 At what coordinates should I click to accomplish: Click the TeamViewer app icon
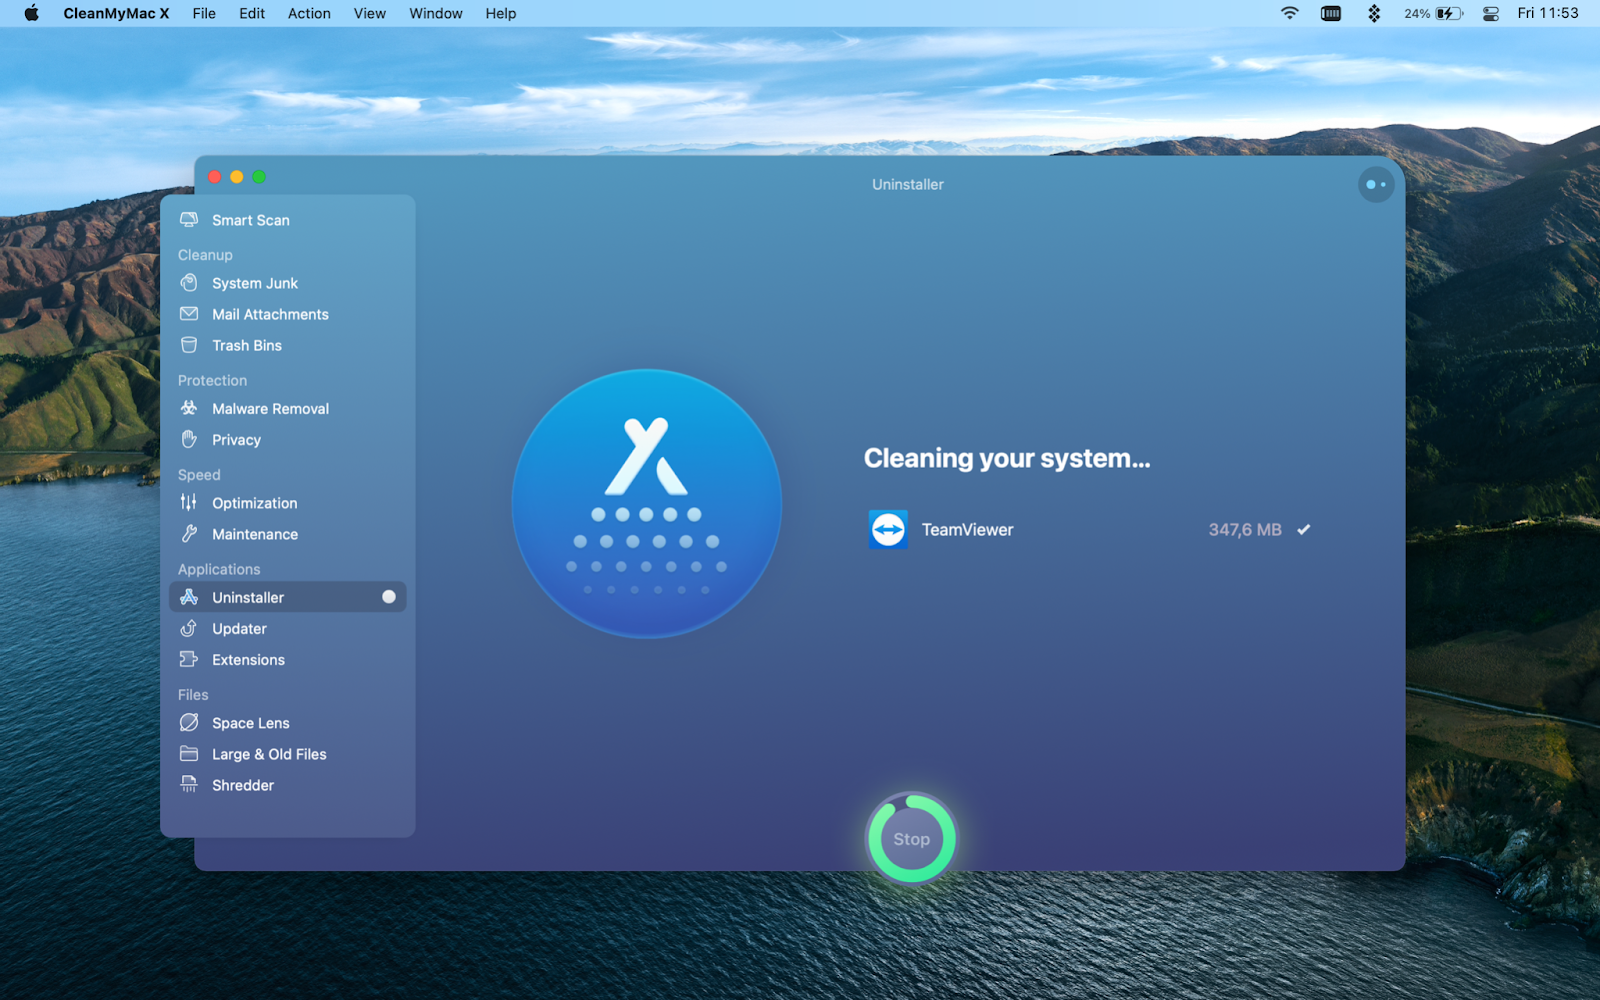tap(888, 529)
